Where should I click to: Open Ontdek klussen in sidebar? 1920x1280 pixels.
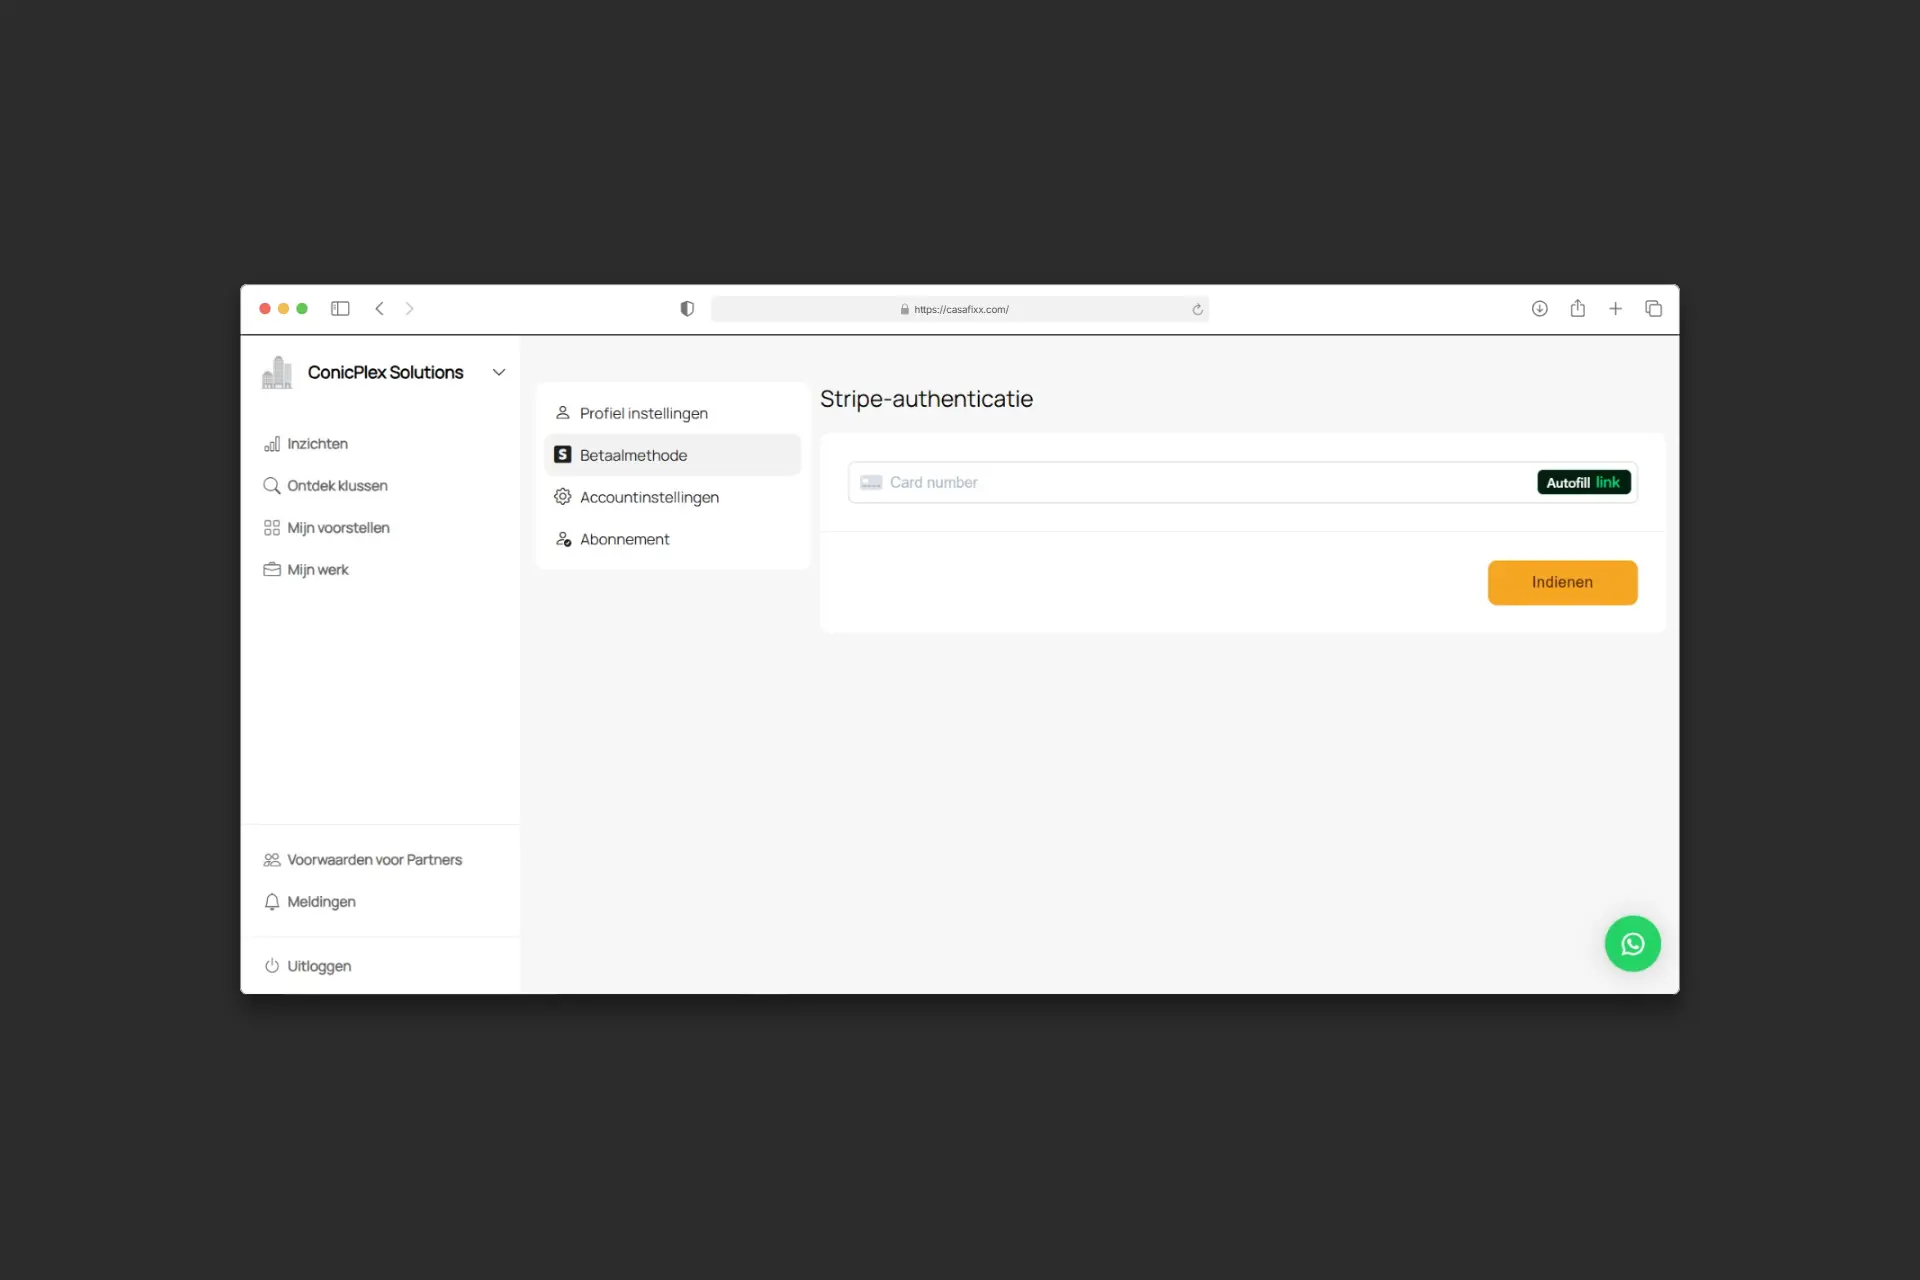tap(337, 486)
